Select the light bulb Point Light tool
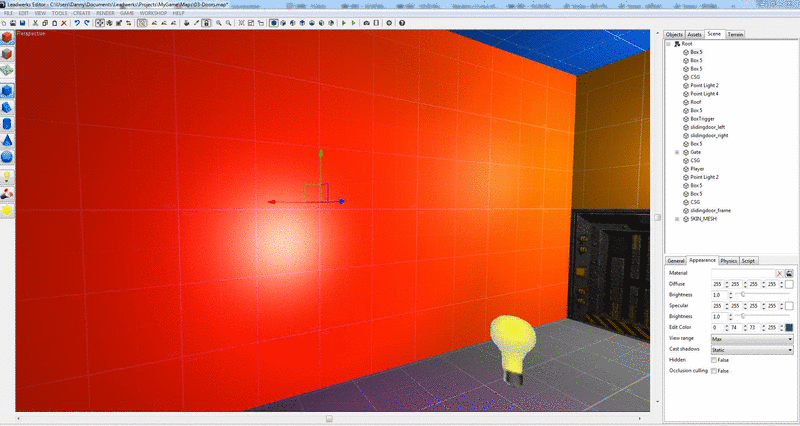Viewport: 800px width, 426px height. click(x=7, y=177)
